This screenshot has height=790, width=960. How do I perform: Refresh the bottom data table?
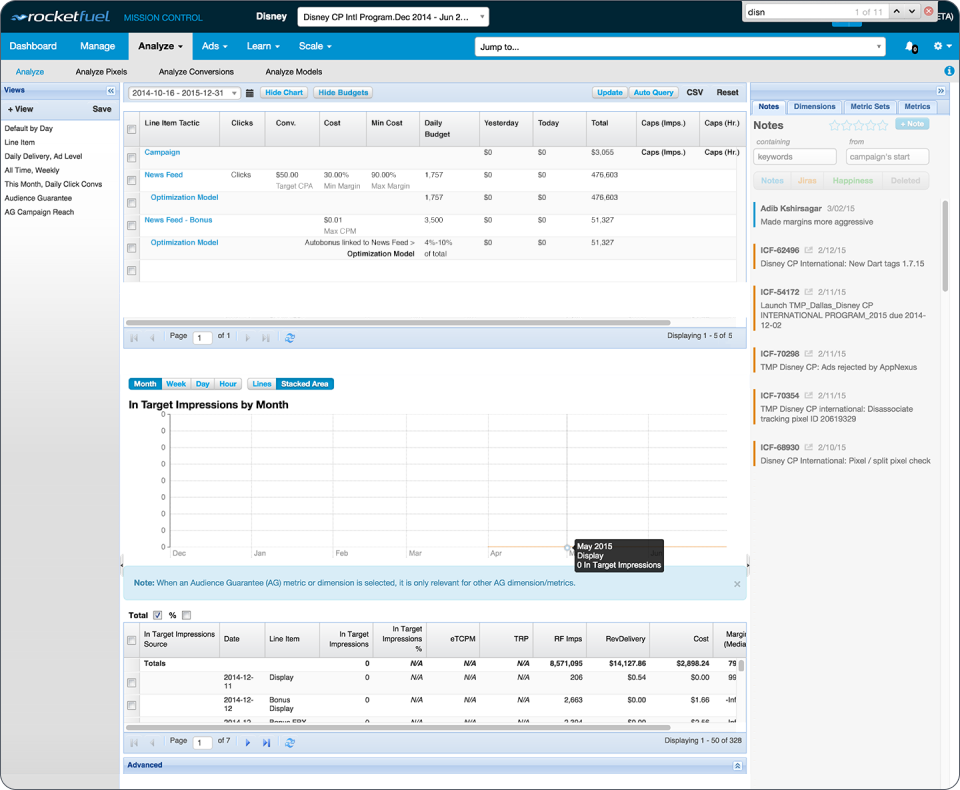point(290,742)
